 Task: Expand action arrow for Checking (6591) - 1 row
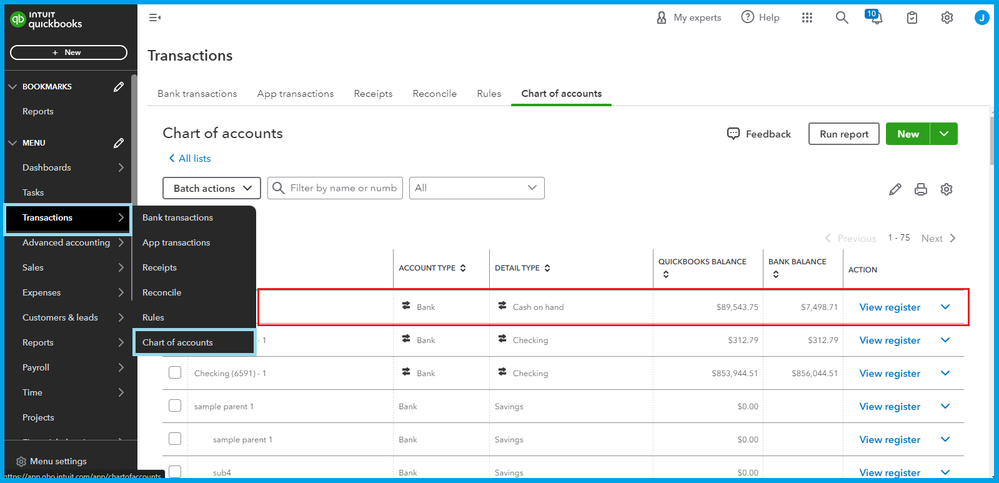[x=945, y=373]
